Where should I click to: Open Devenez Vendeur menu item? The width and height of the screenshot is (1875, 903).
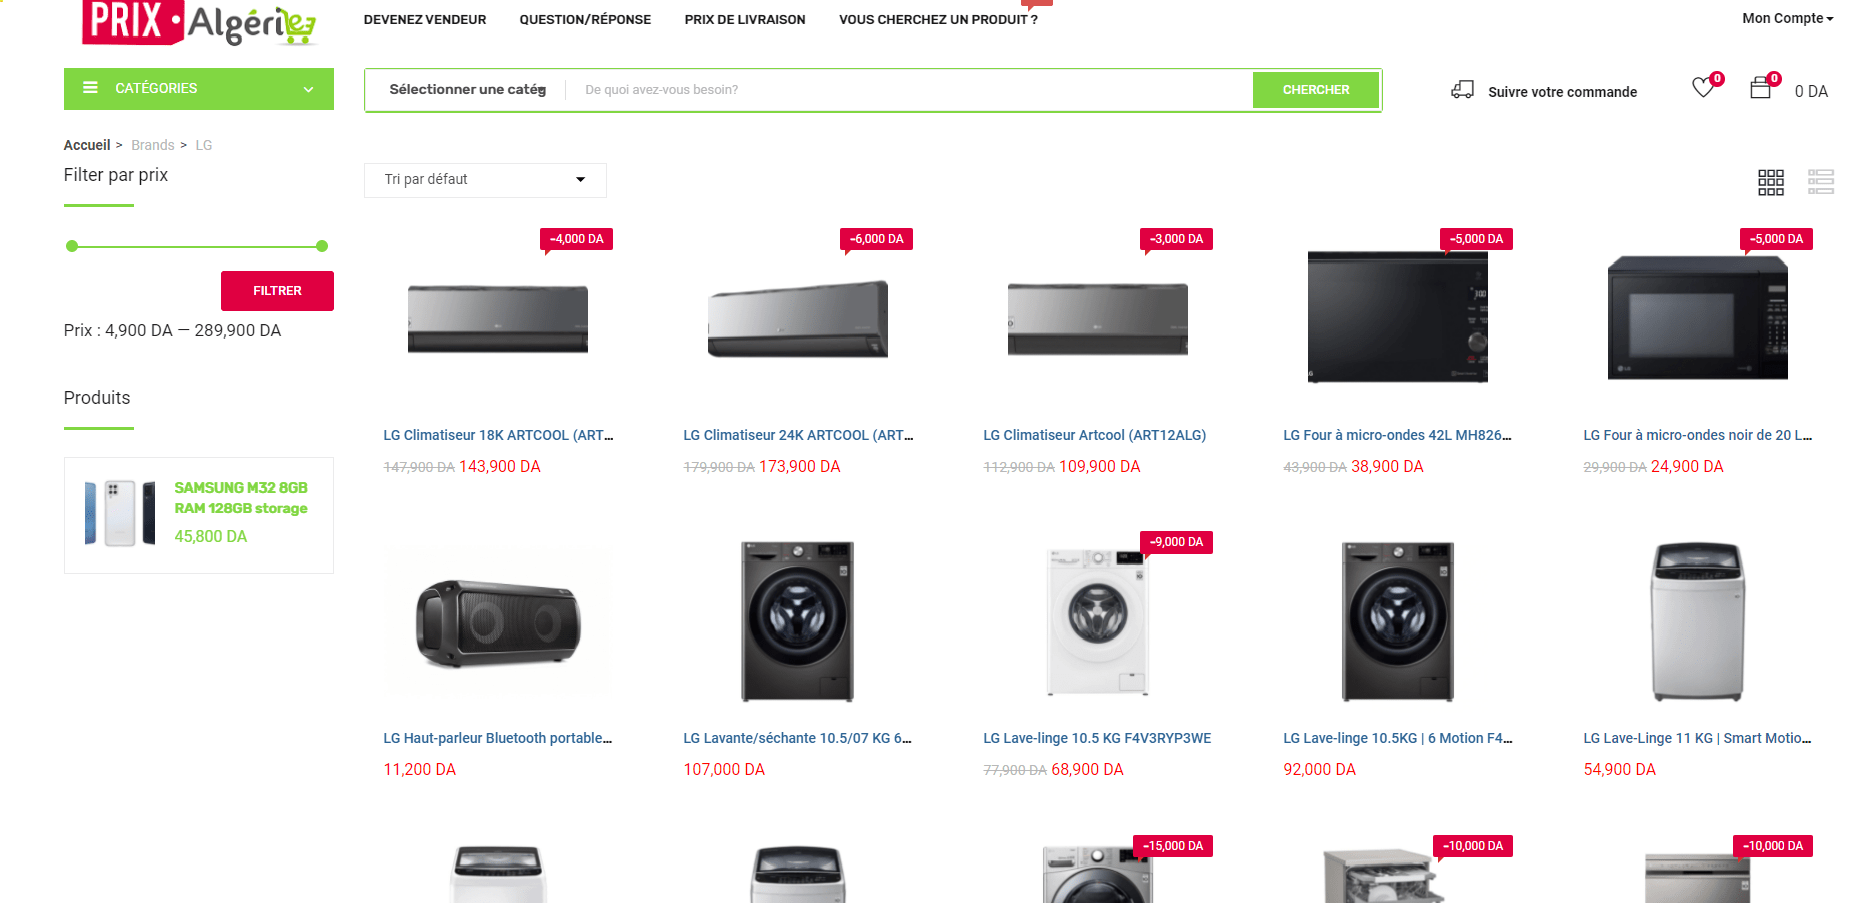[x=425, y=19]
